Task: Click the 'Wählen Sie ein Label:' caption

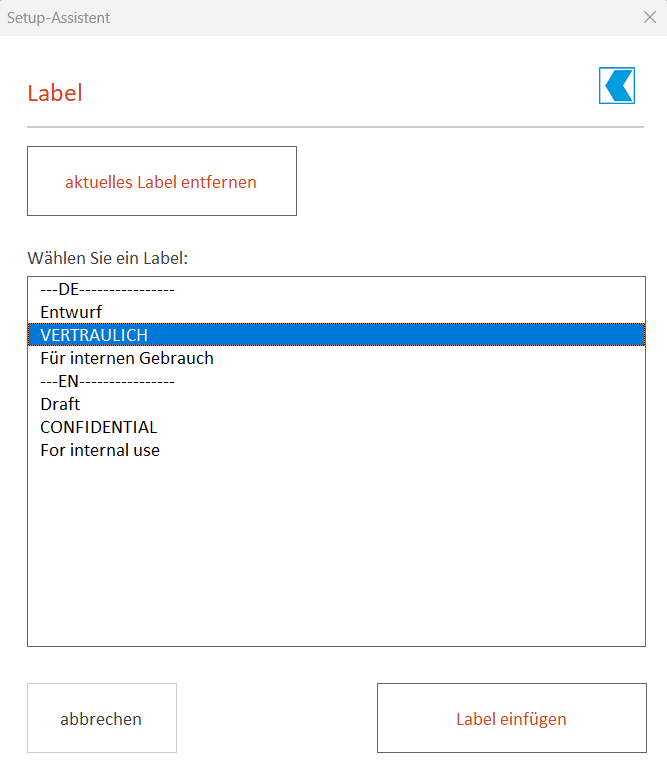Action: pos(107,258)
